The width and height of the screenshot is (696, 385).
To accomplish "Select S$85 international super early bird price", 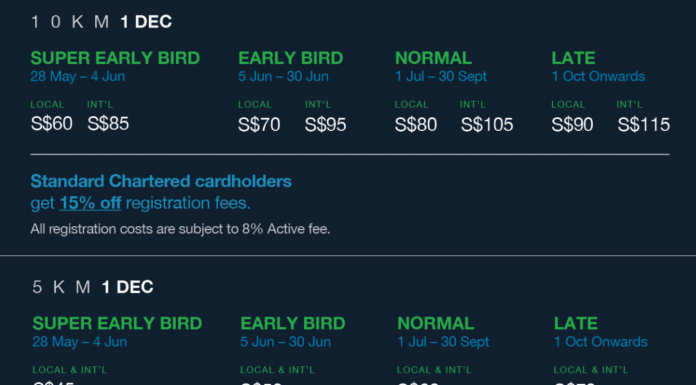I will point(108,123).
